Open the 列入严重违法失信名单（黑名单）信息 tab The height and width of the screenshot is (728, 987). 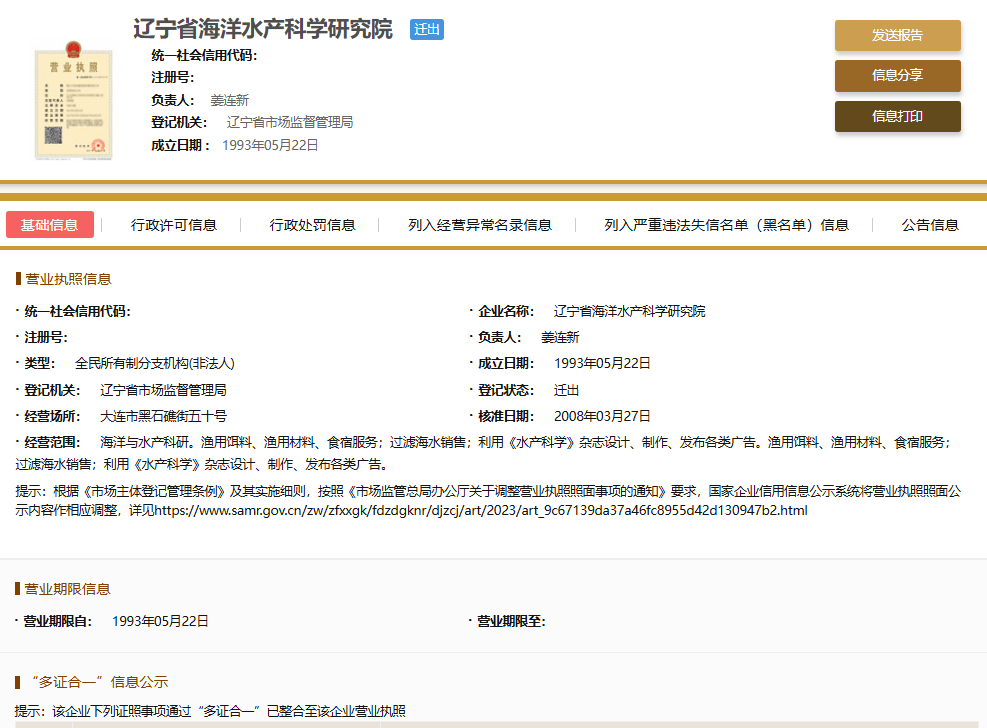pyautogui.click(x=726, y=225)
